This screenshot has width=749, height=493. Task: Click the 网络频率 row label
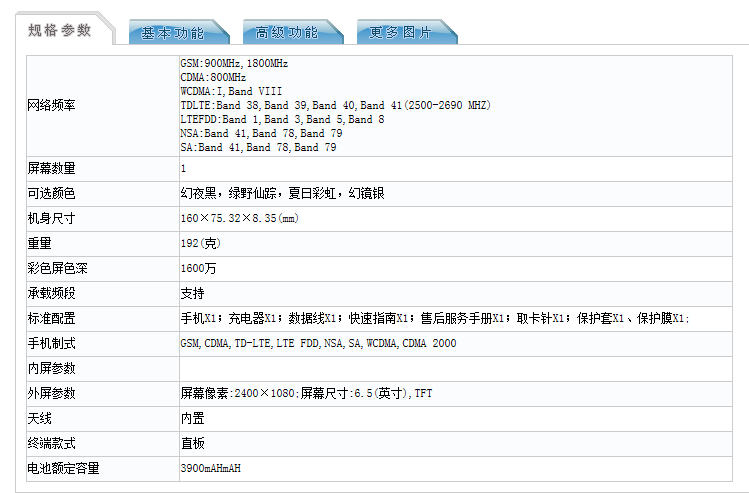[x=52, y=105]
